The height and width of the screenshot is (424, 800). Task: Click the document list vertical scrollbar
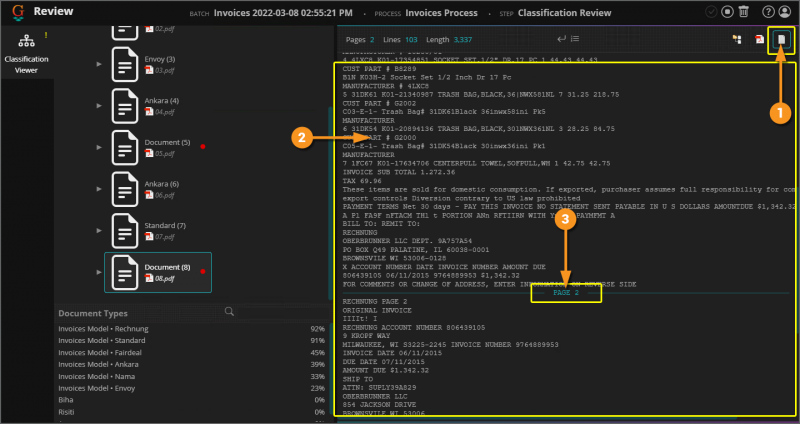[x=329, y=204]
